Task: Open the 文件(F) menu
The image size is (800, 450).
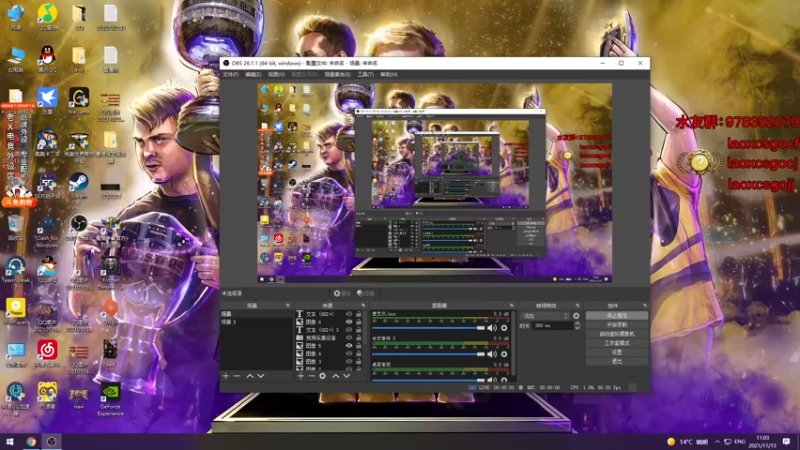Action: tap(231, 74)
